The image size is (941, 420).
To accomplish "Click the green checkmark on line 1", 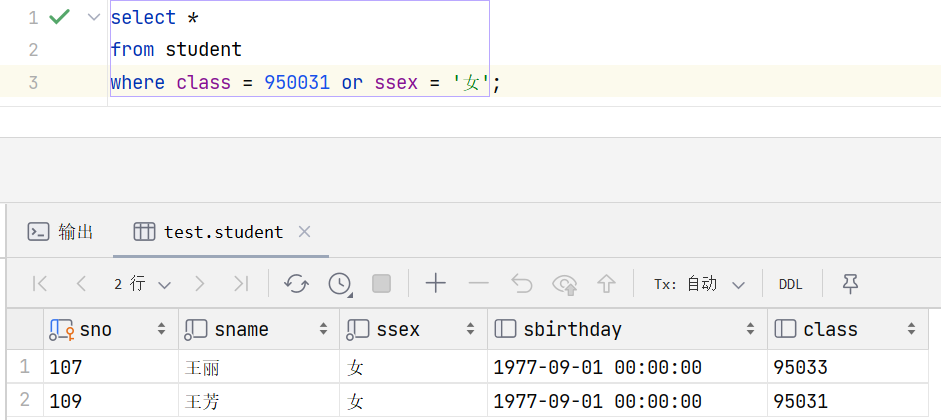I will 59,17.
